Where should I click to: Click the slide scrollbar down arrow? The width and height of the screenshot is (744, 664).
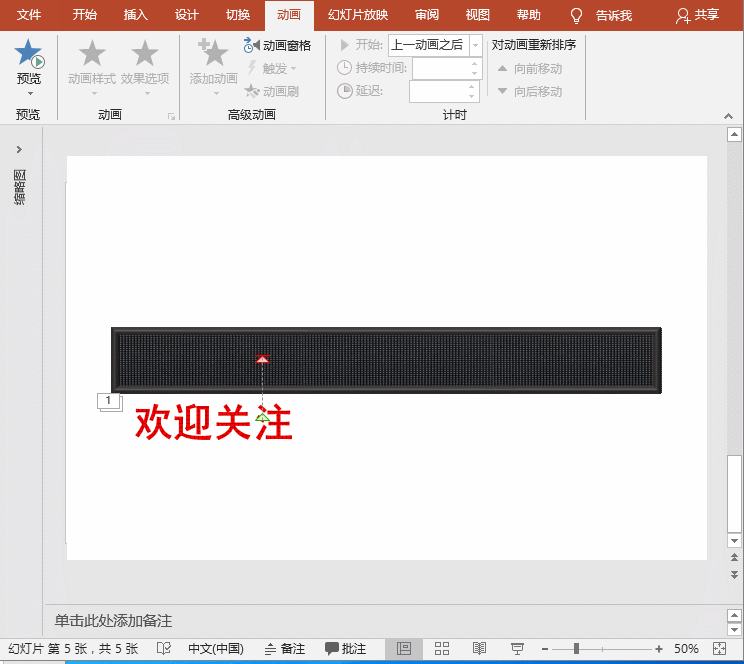(x=735, y=541)
